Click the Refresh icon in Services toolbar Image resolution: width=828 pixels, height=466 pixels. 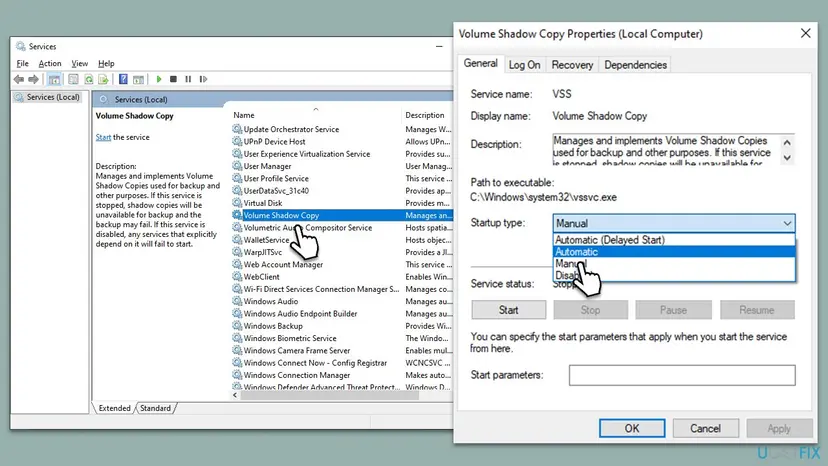coord(89,79)
